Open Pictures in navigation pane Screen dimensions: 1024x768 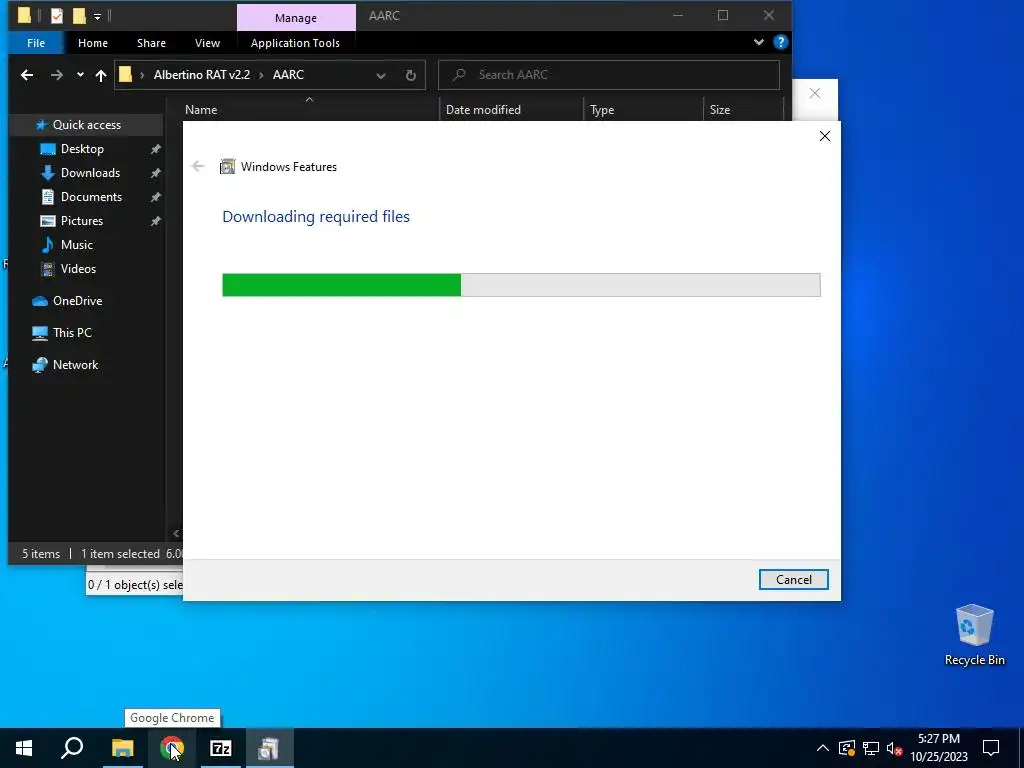coord(82,221)
